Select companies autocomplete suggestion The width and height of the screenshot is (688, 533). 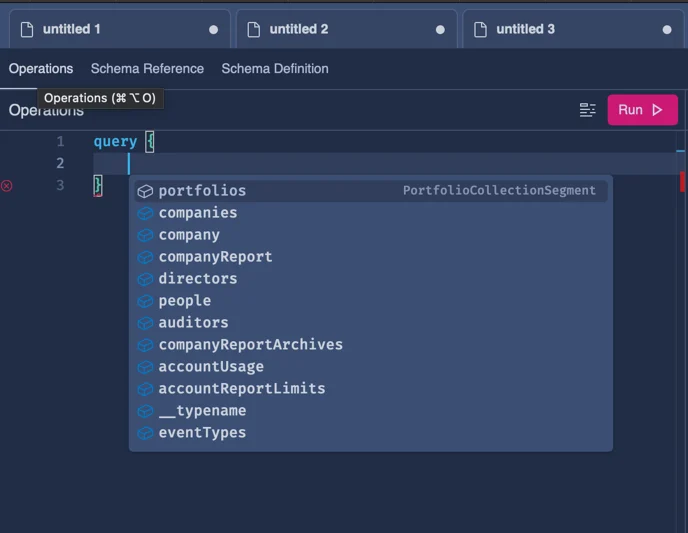371,213
